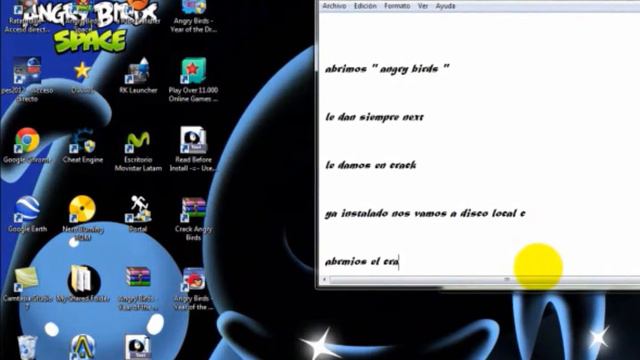640x360 pixels.
Task: Place cursor in line 'abrimos " angry birds "'
Action: pyautogui.click(x=387, y=69)
